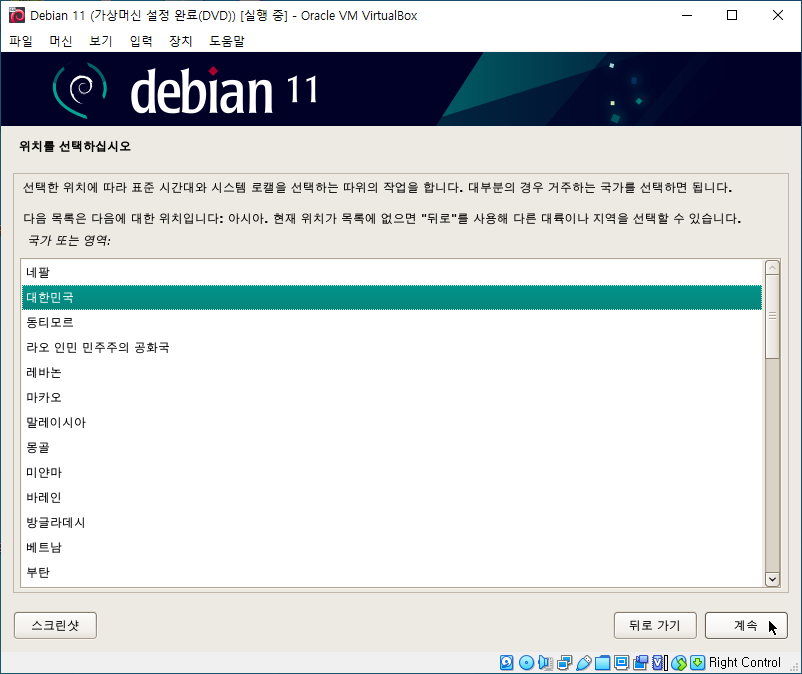Click the 스크린샷 button
Screen dimensions: 802x674
point(55,625)
